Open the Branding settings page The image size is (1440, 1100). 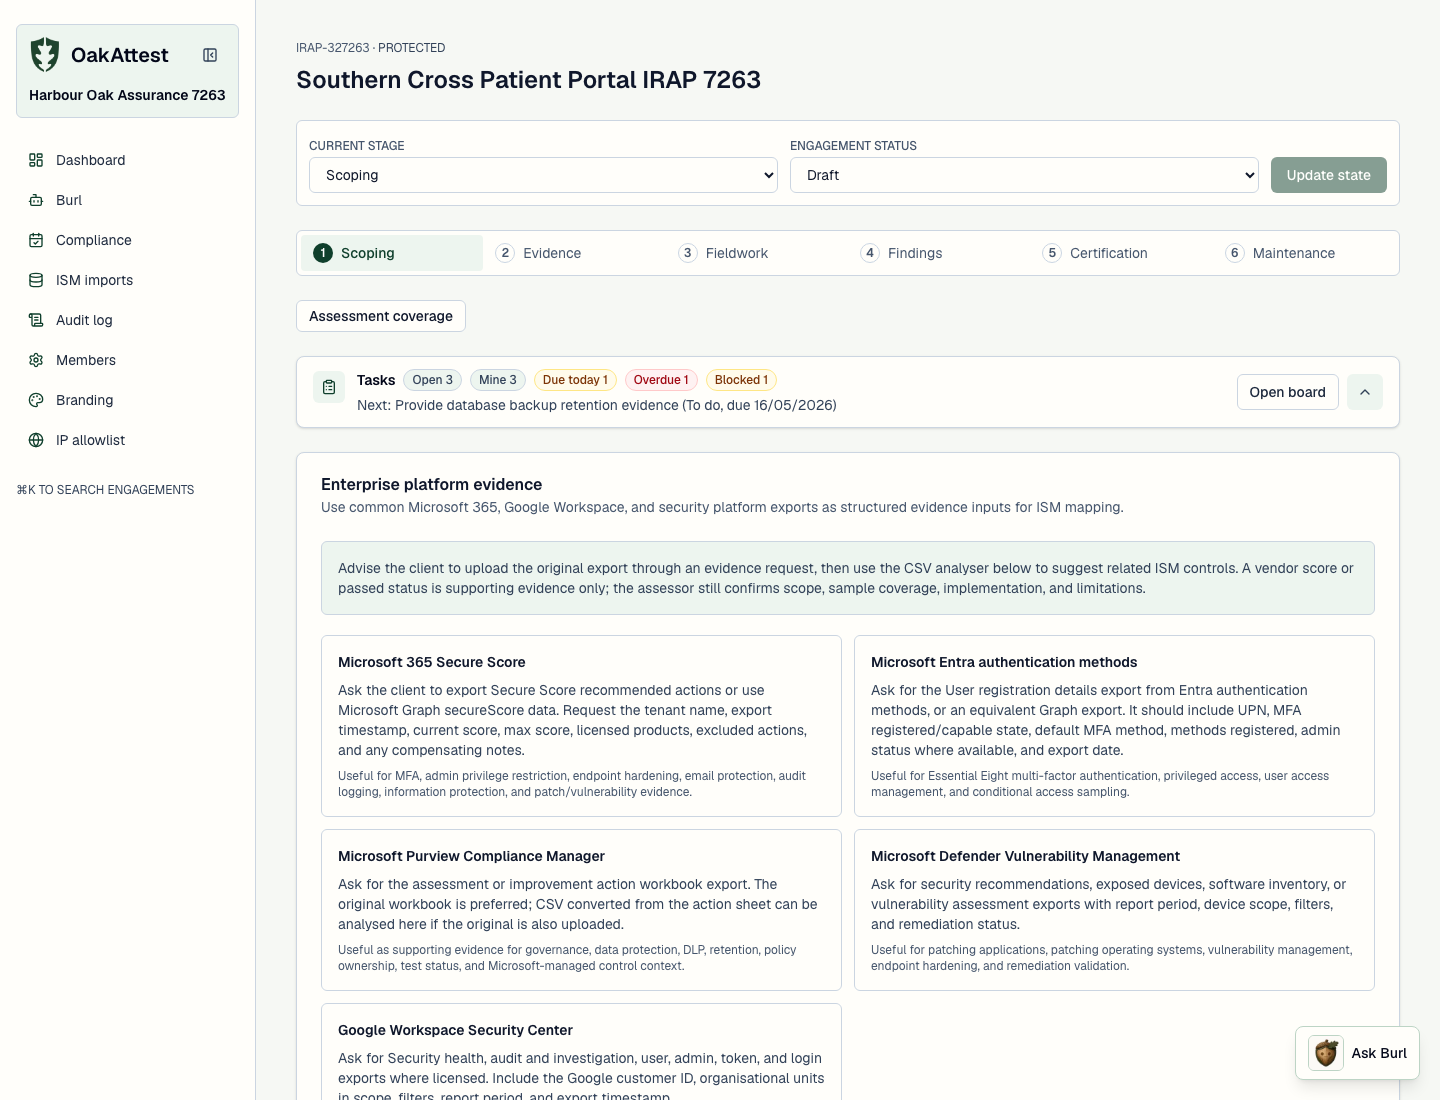pos(127,400)
